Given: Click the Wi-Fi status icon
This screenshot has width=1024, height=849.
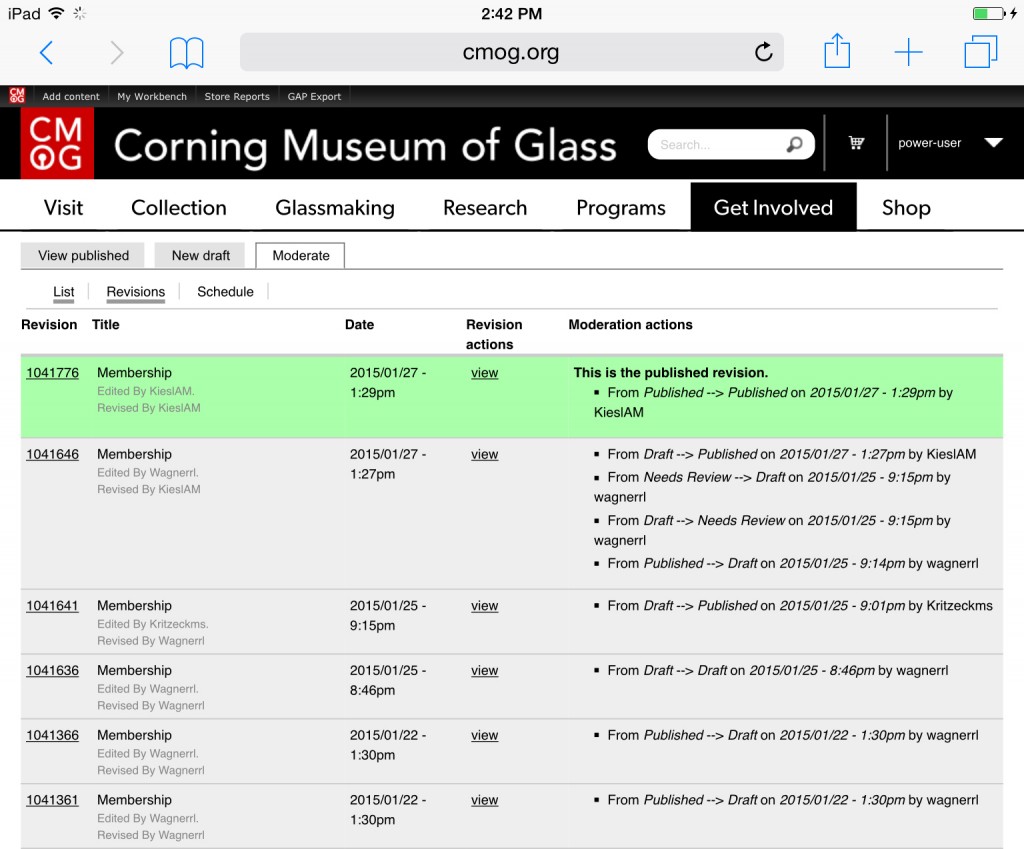Looking at the screenshot, I should tap(57, 13).
